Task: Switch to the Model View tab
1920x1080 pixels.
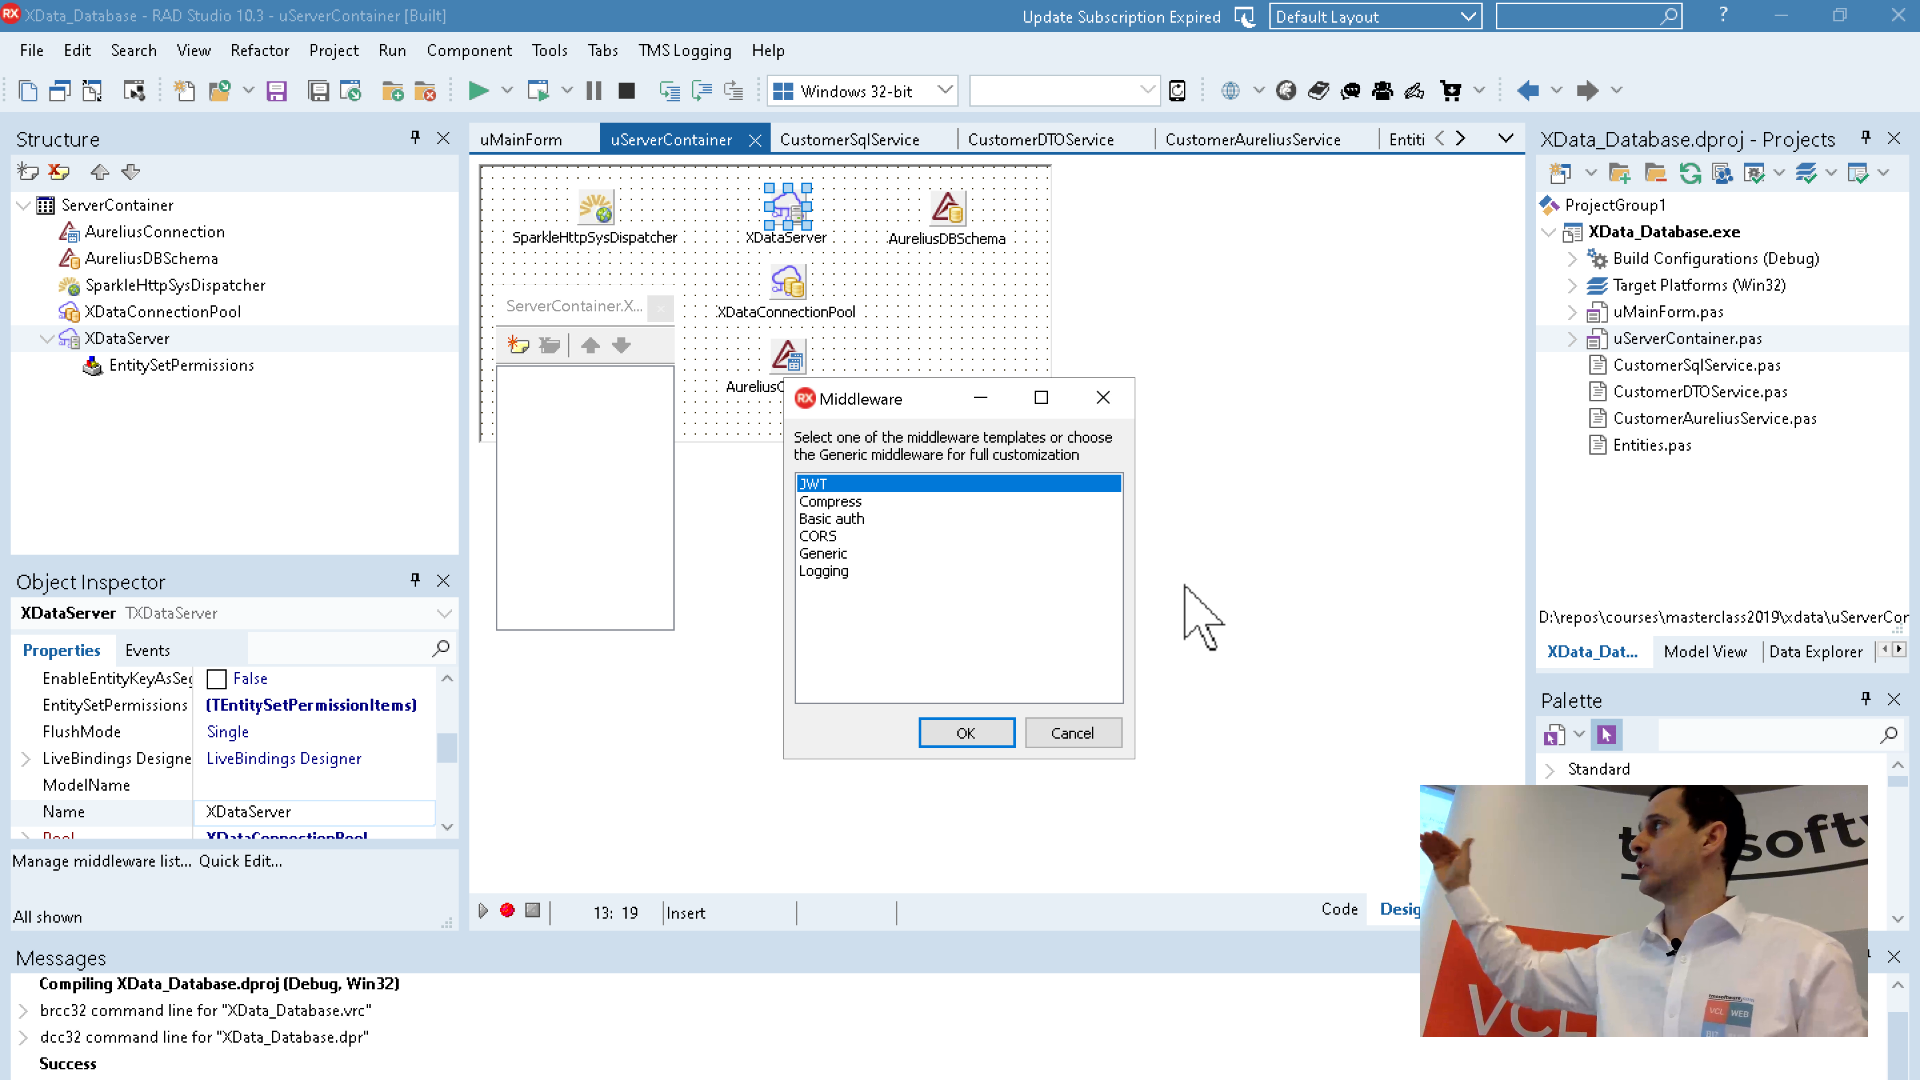Action: tap(1705, 652)
